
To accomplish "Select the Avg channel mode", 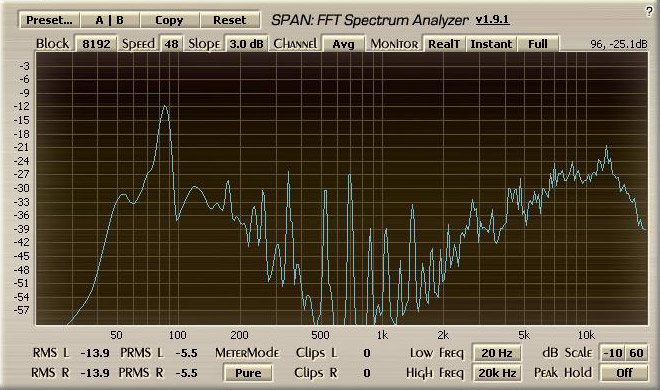I will tap(343, 44).
